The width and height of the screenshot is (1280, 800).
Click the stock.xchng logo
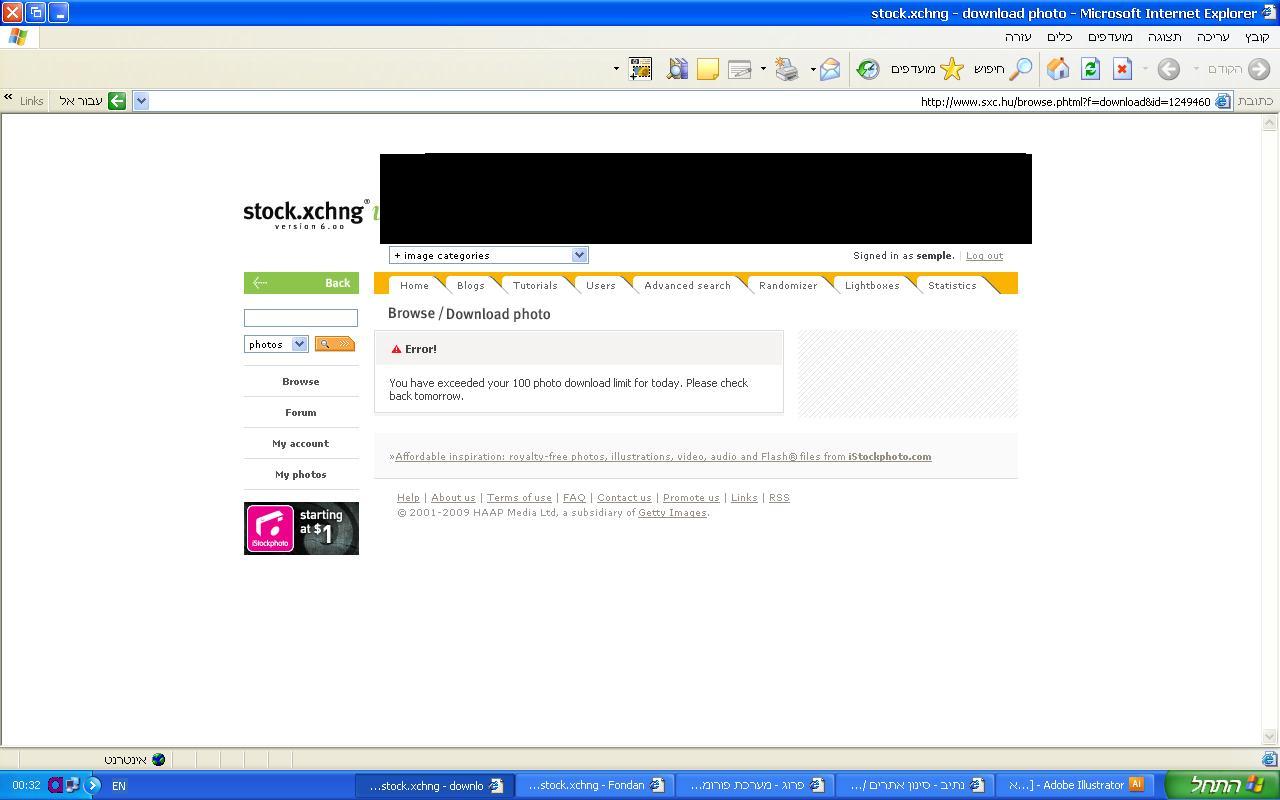click(x=306, y=214)
